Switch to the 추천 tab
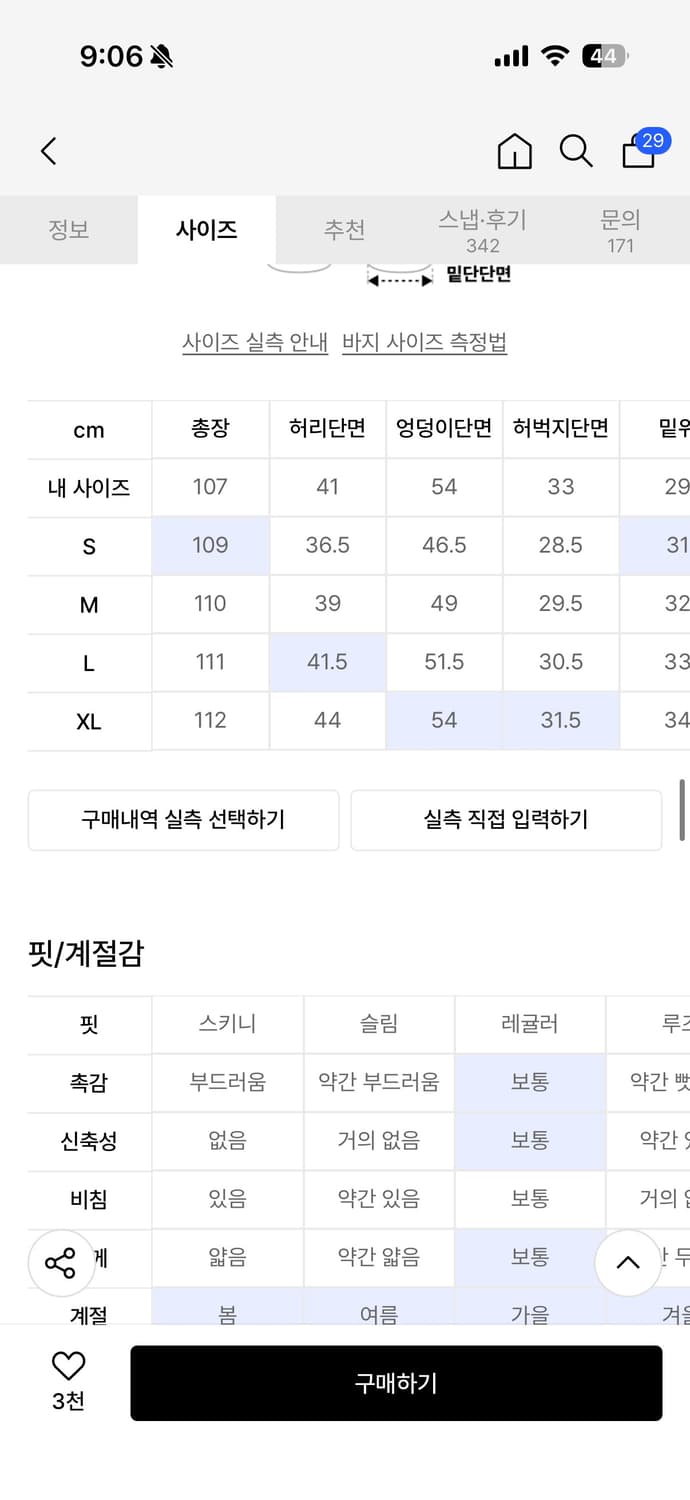The height and width of the screenshot is (1500, 690). point(344,230)
